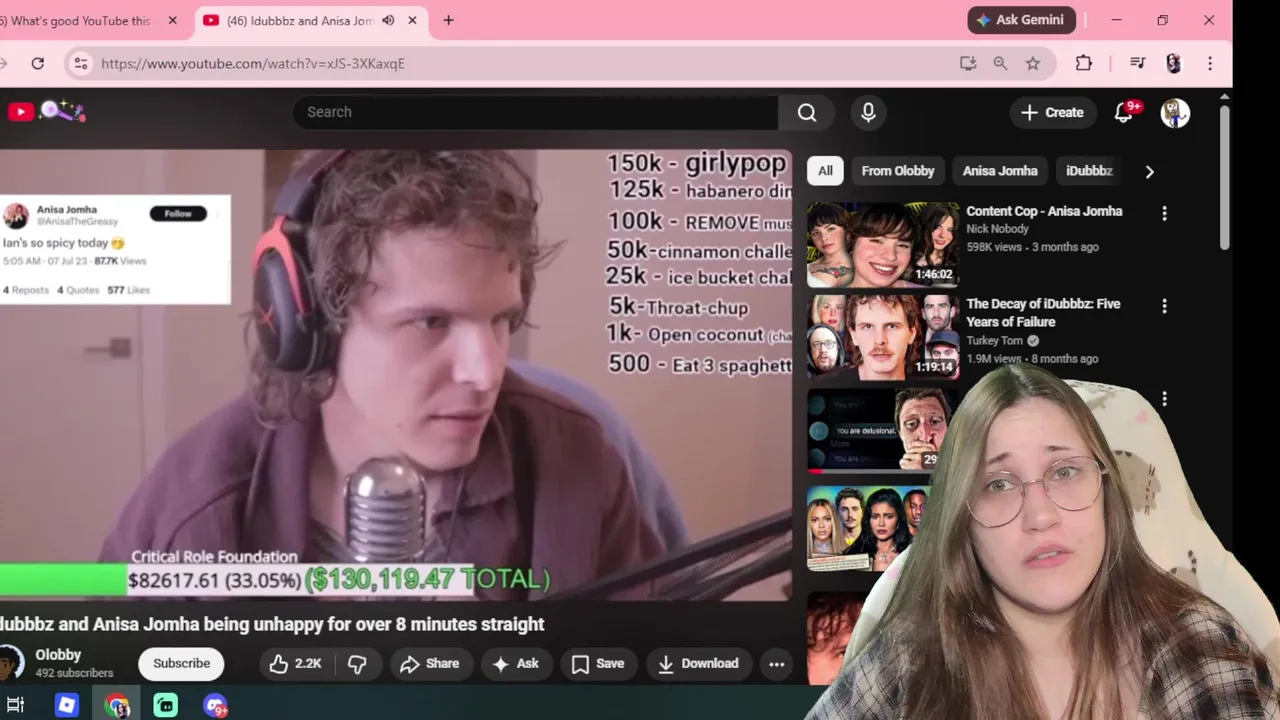Open the blue app icon in taskbar

(x=67, y=705)
